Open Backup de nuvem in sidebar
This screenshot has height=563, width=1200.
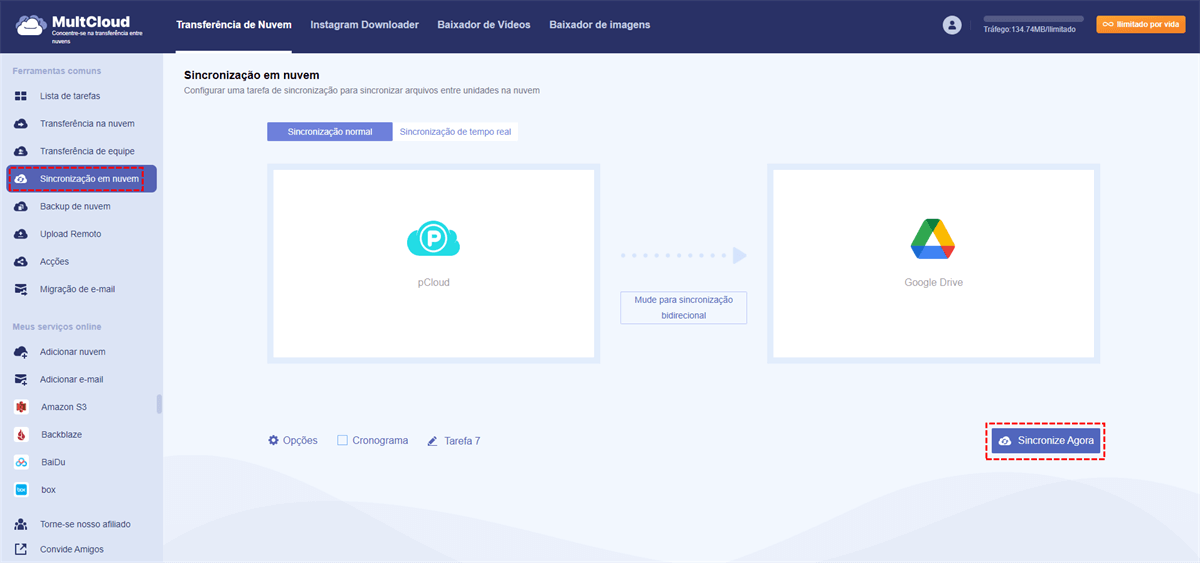75,206
